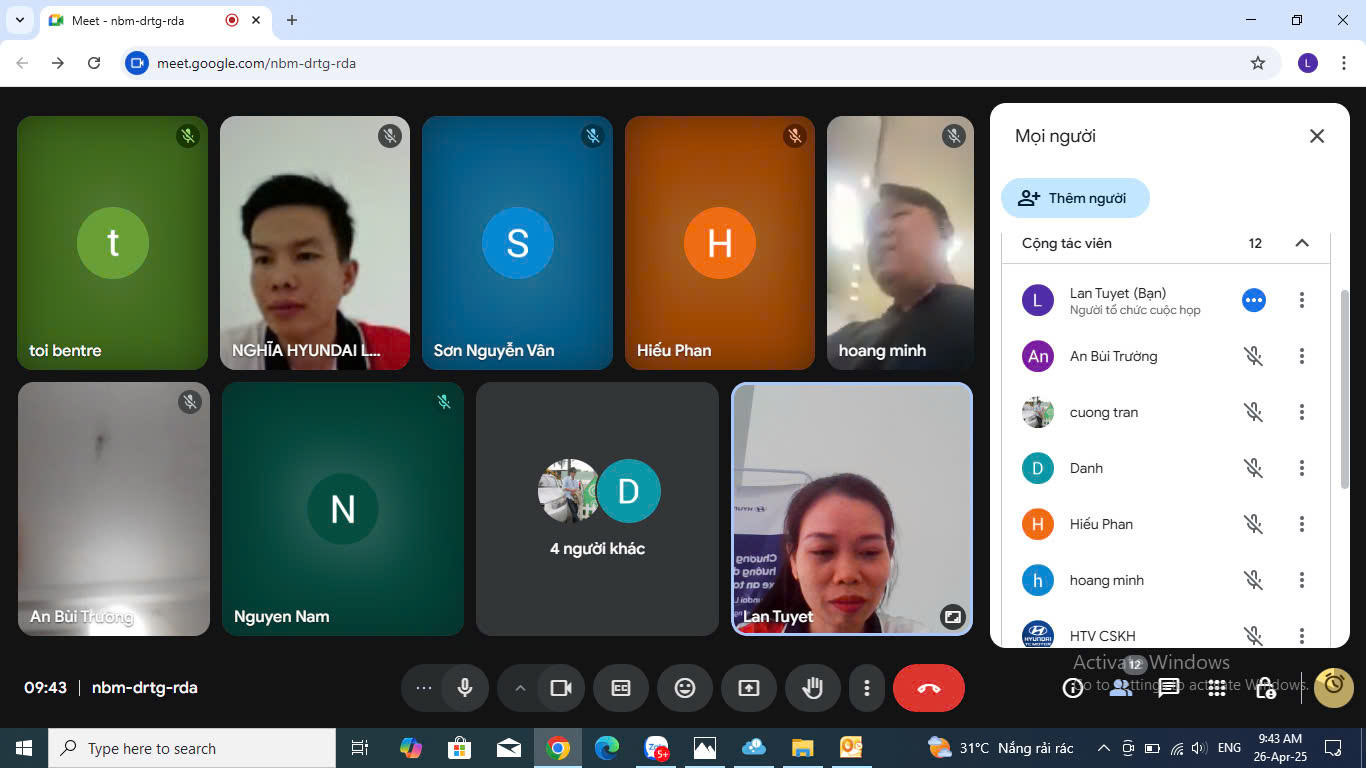Click the people panel vertical scrollbar
1366x768 pixels.
(1344, 390)
